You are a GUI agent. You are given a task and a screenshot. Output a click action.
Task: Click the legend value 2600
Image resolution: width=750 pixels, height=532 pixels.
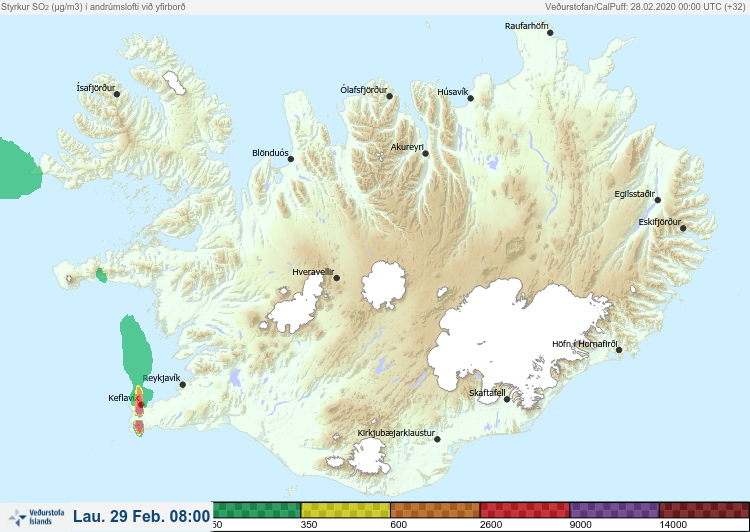click(491, 525)
